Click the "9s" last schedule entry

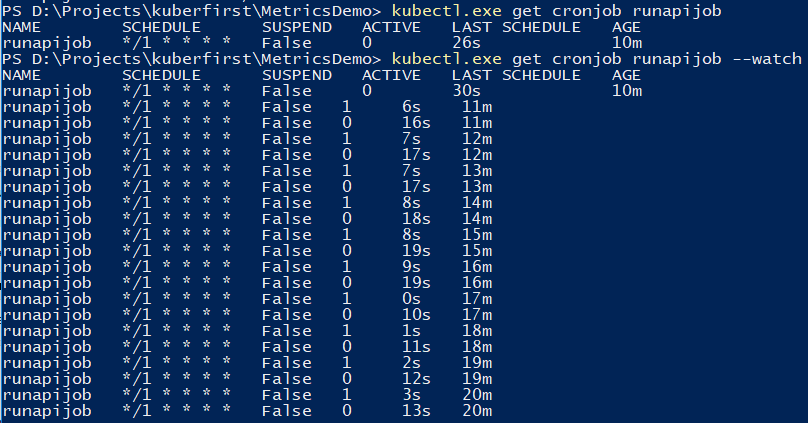[x=411, y=267]
